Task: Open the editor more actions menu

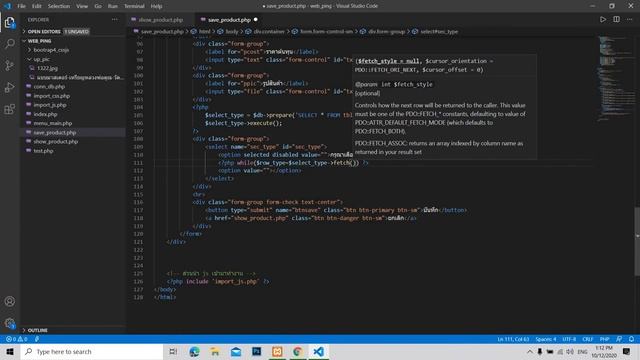Action: click(x=630, y=19)
